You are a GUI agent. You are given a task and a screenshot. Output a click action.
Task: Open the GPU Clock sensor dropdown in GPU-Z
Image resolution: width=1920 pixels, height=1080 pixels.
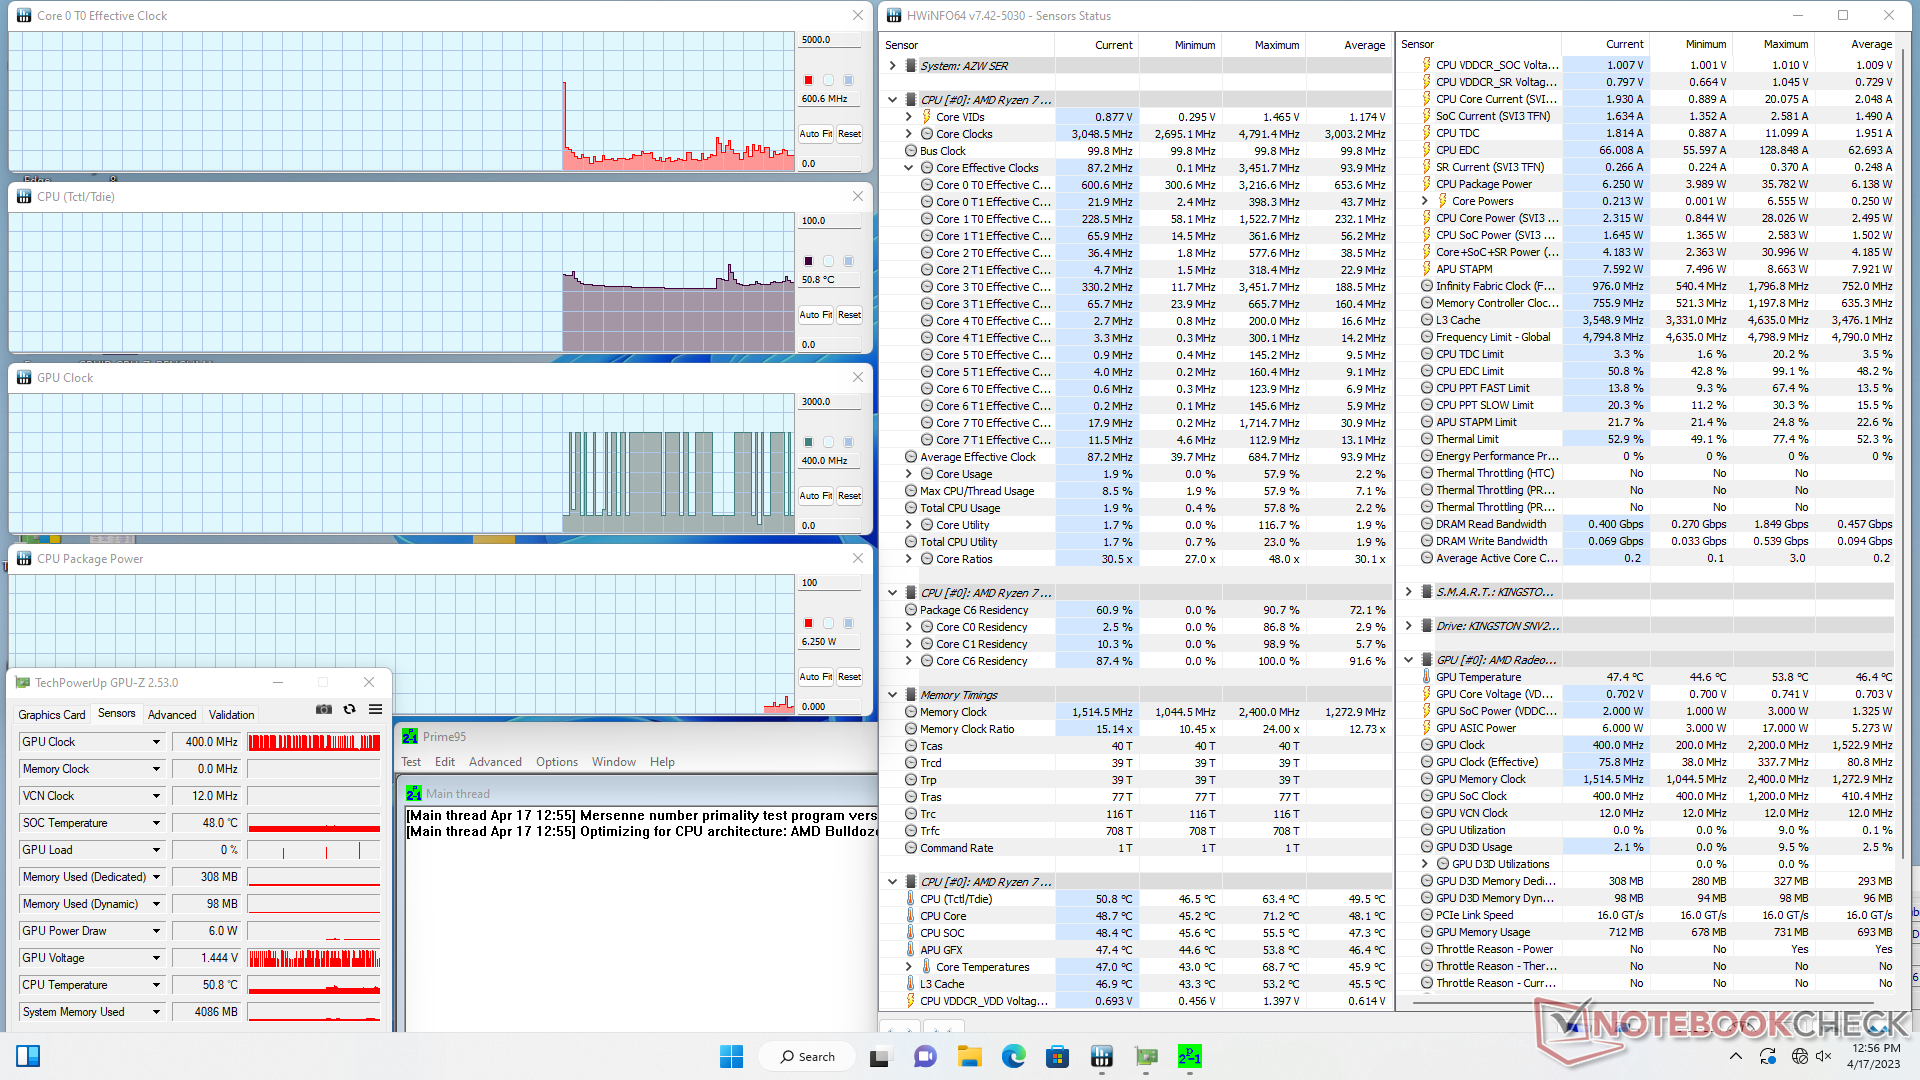coord(156,742)
